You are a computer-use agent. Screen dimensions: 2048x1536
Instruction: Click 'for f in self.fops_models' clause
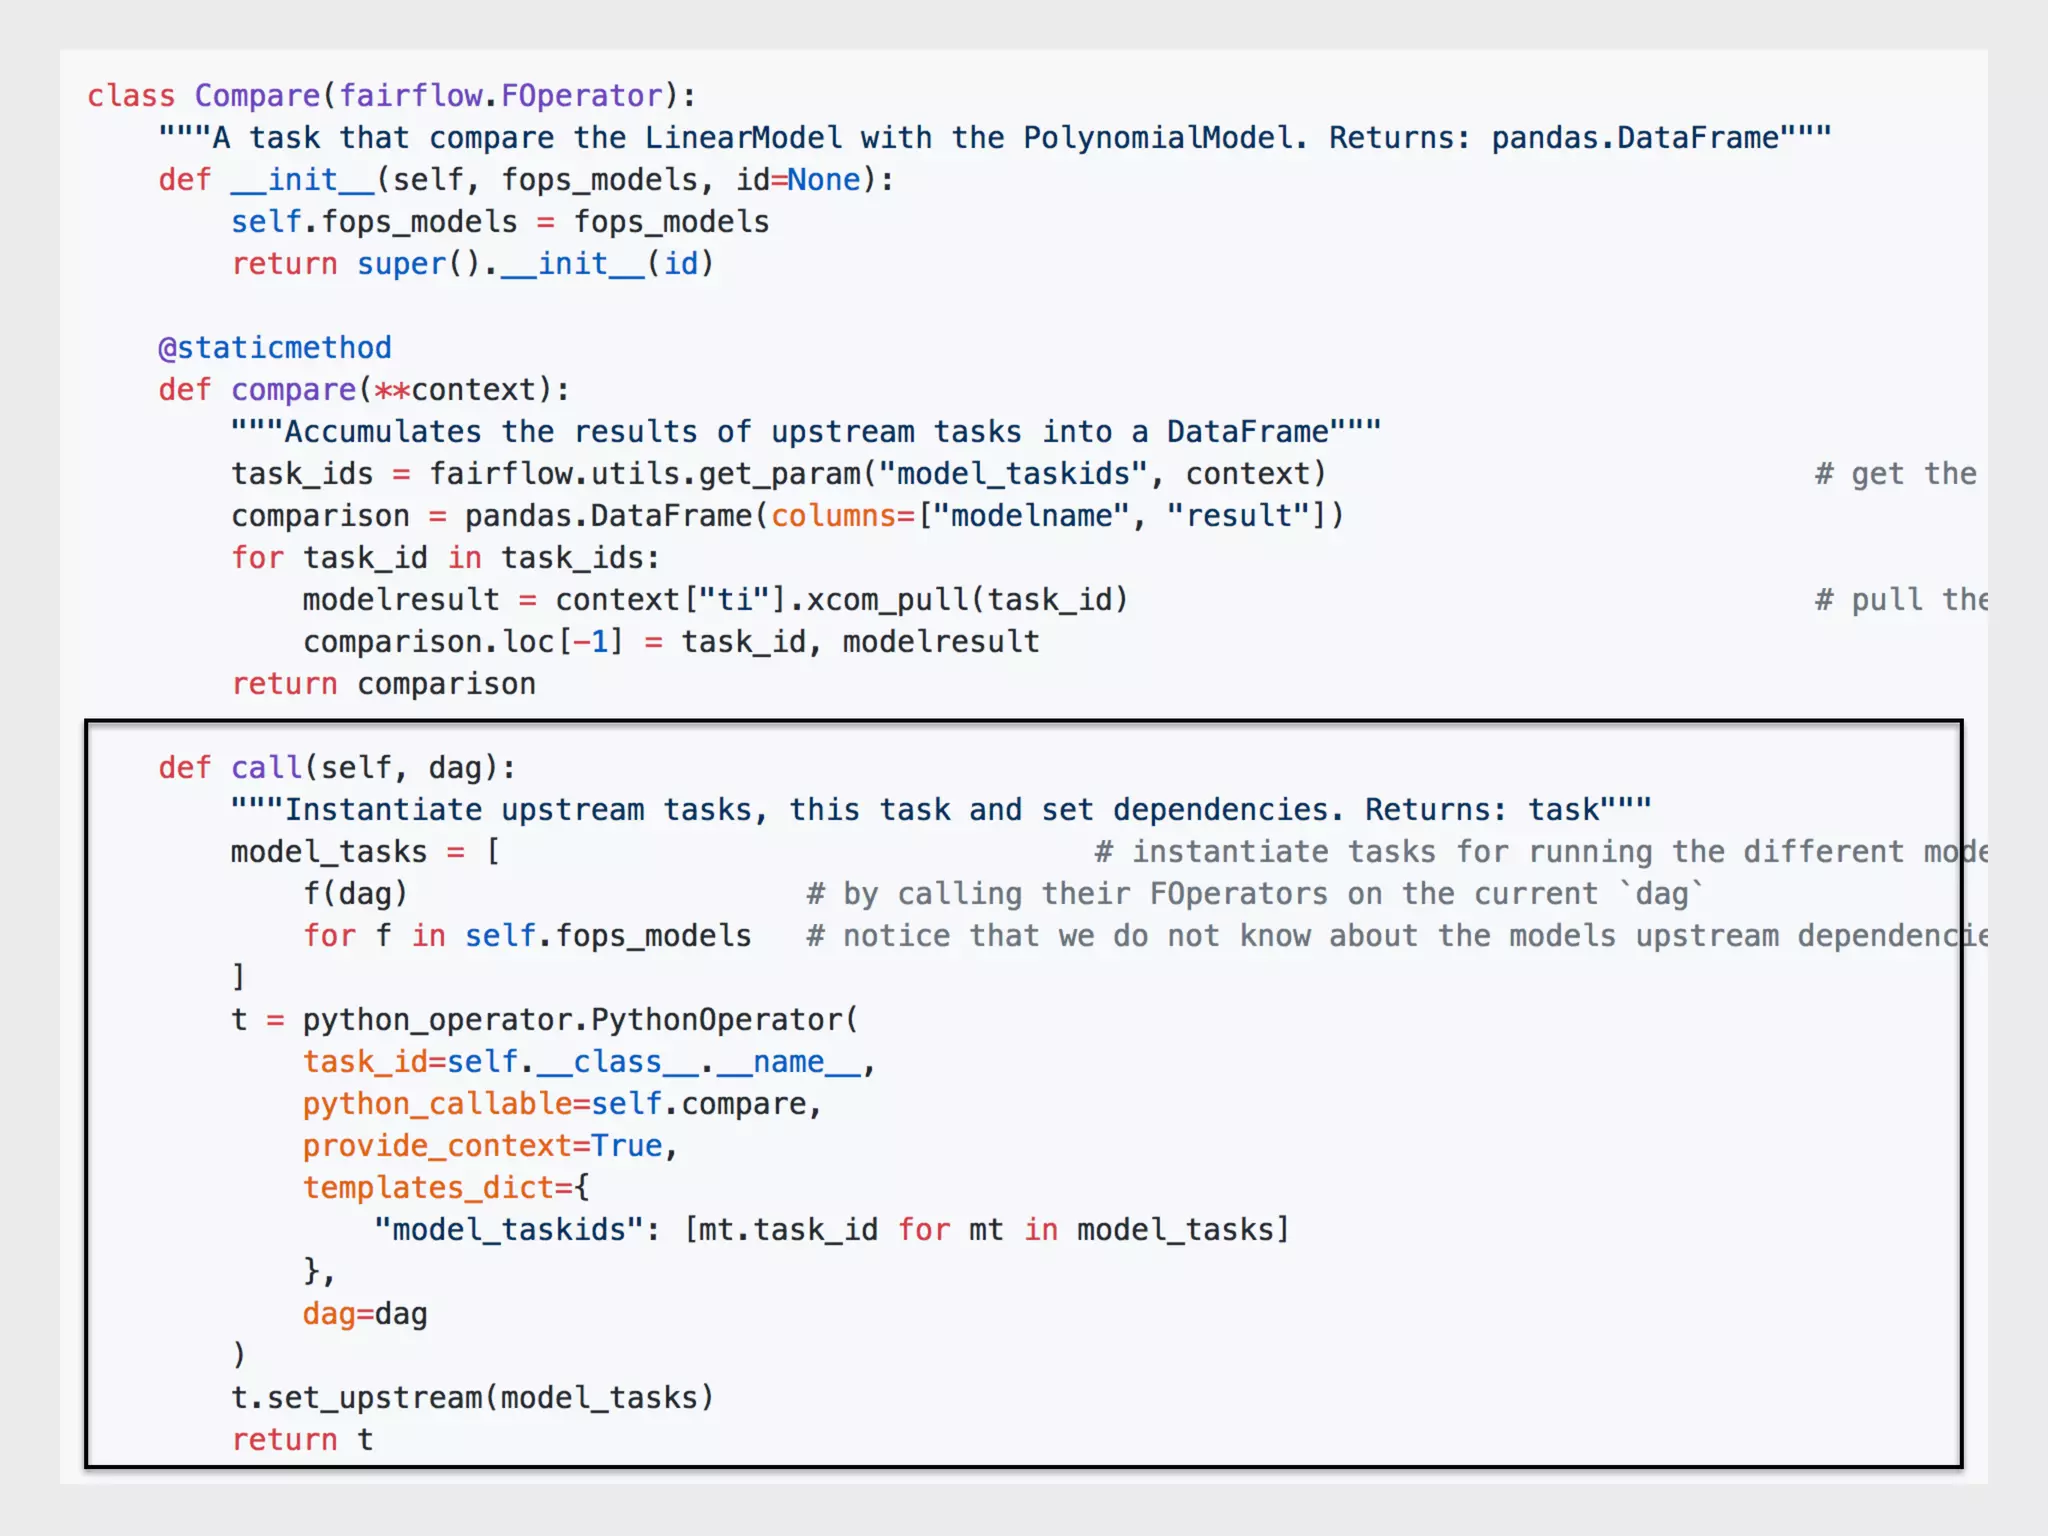click(527, 936)
